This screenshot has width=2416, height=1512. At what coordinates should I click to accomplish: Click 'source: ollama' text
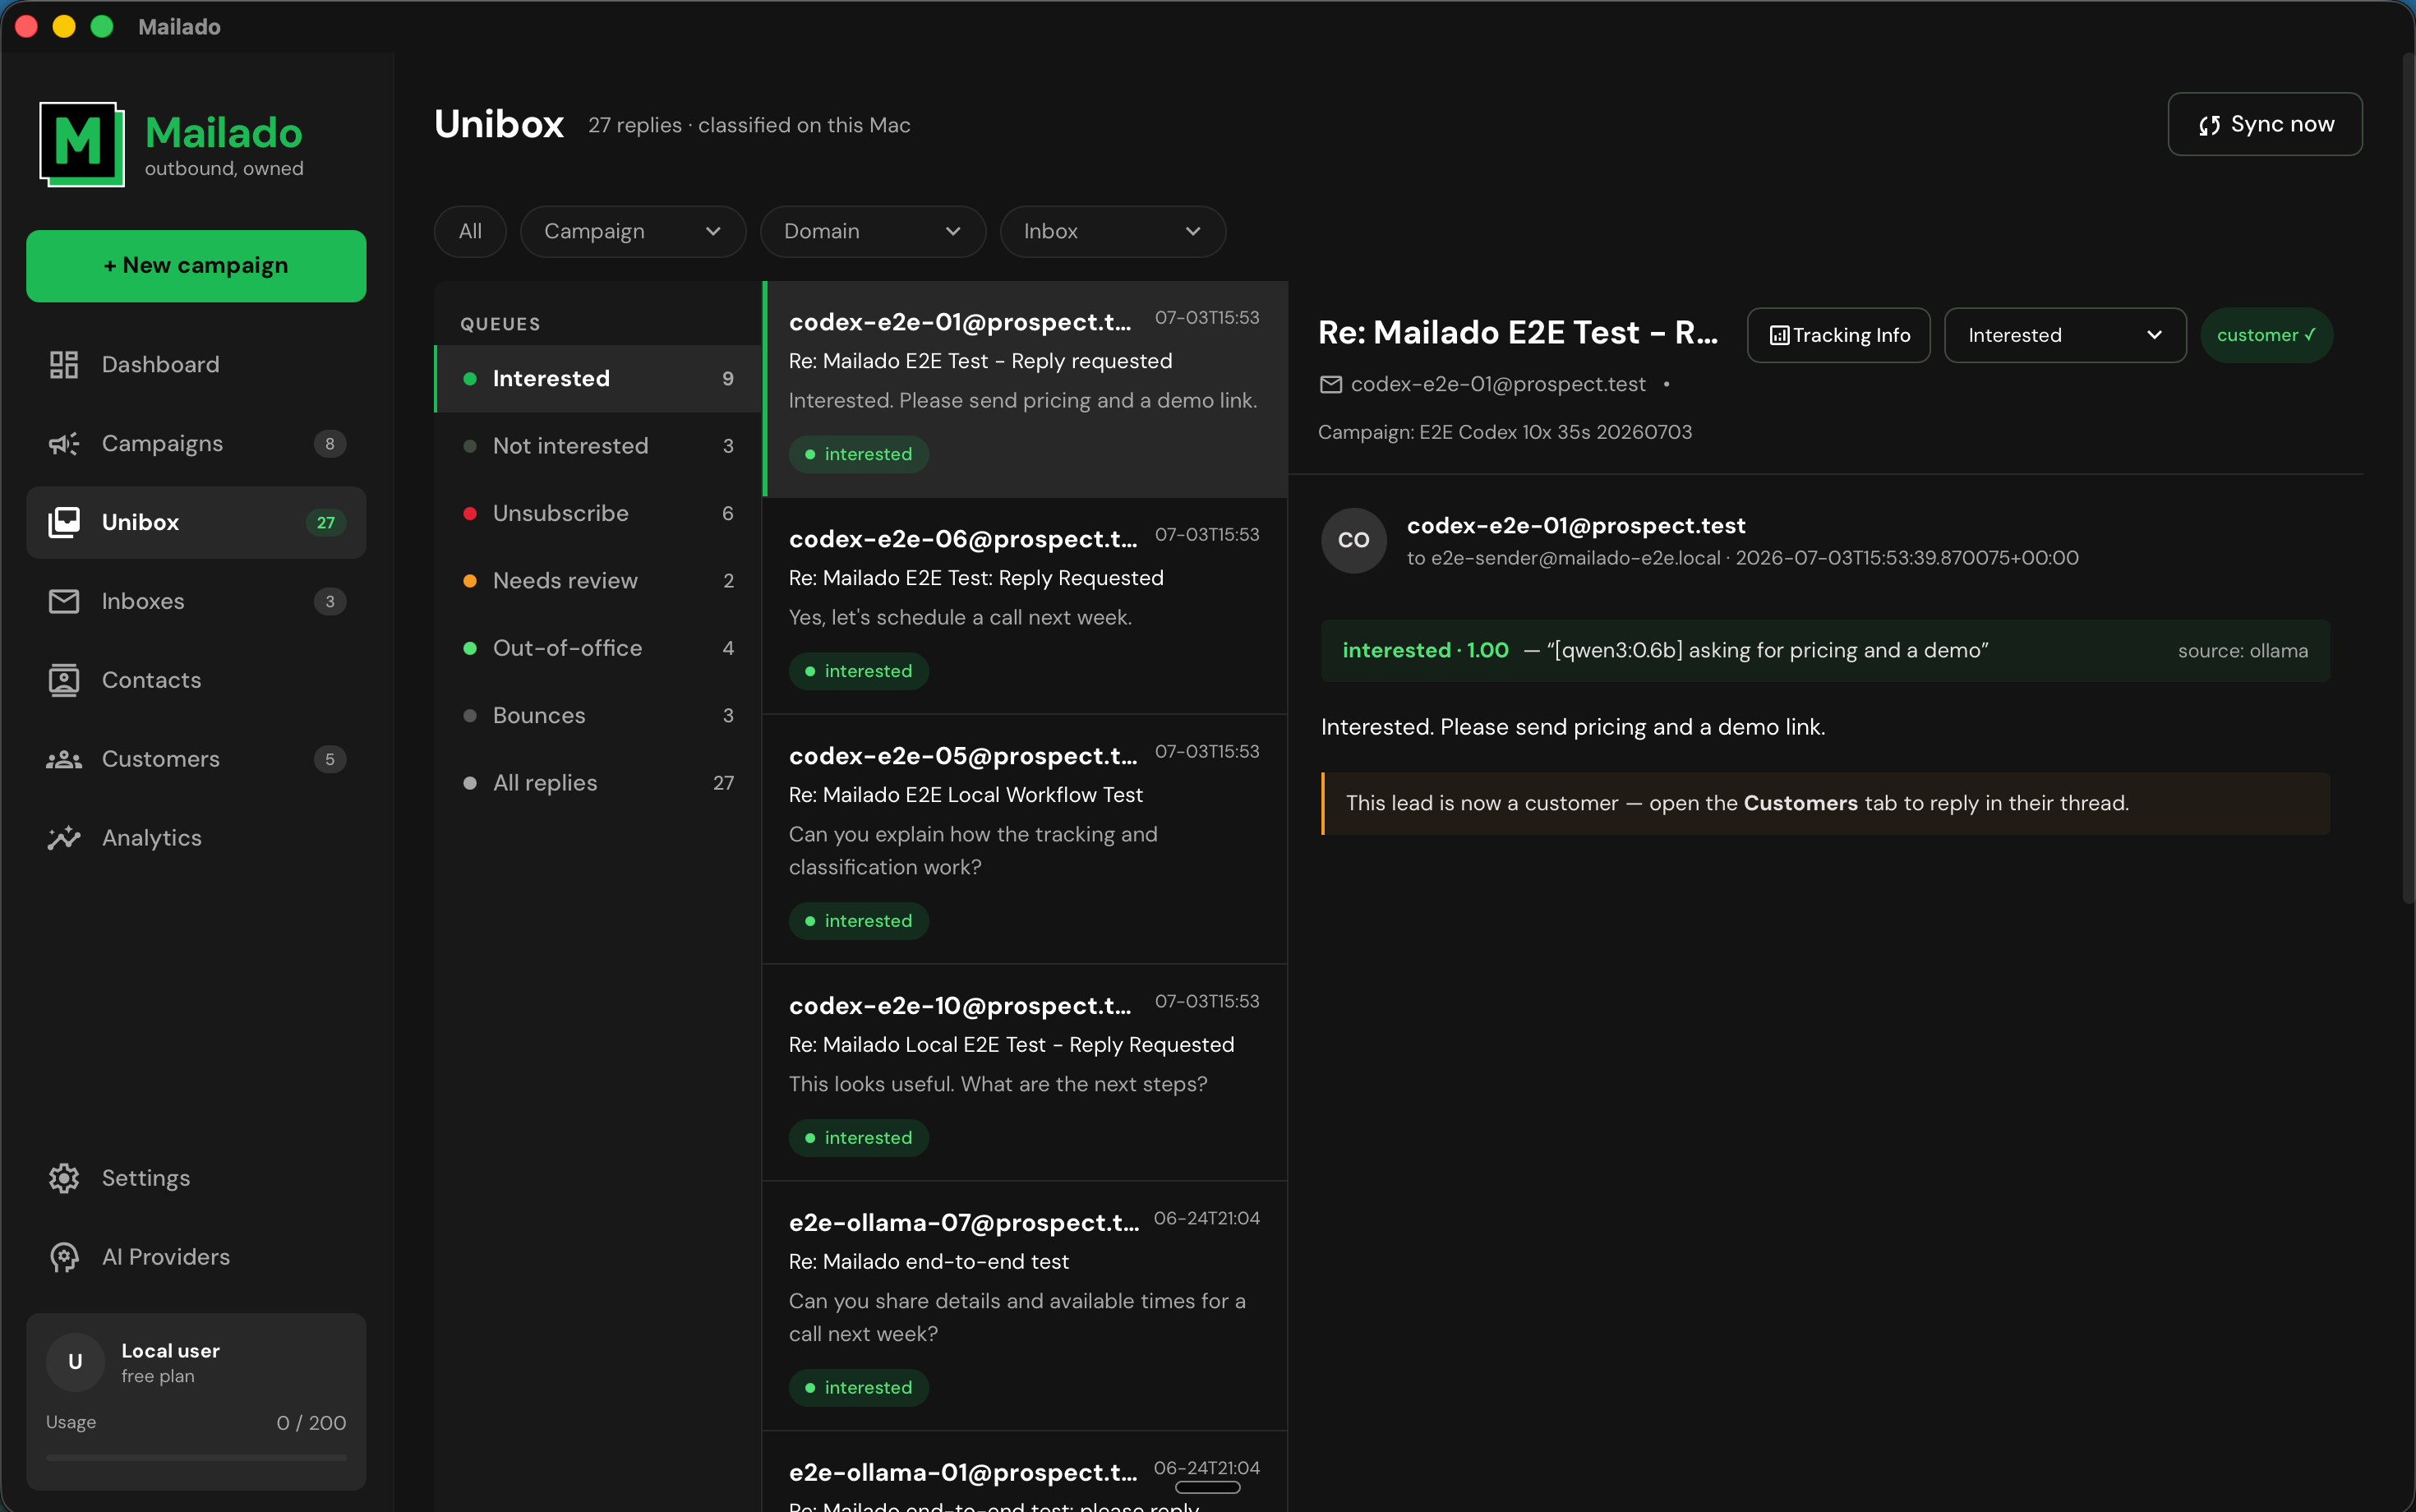[x=2243, y=651]
